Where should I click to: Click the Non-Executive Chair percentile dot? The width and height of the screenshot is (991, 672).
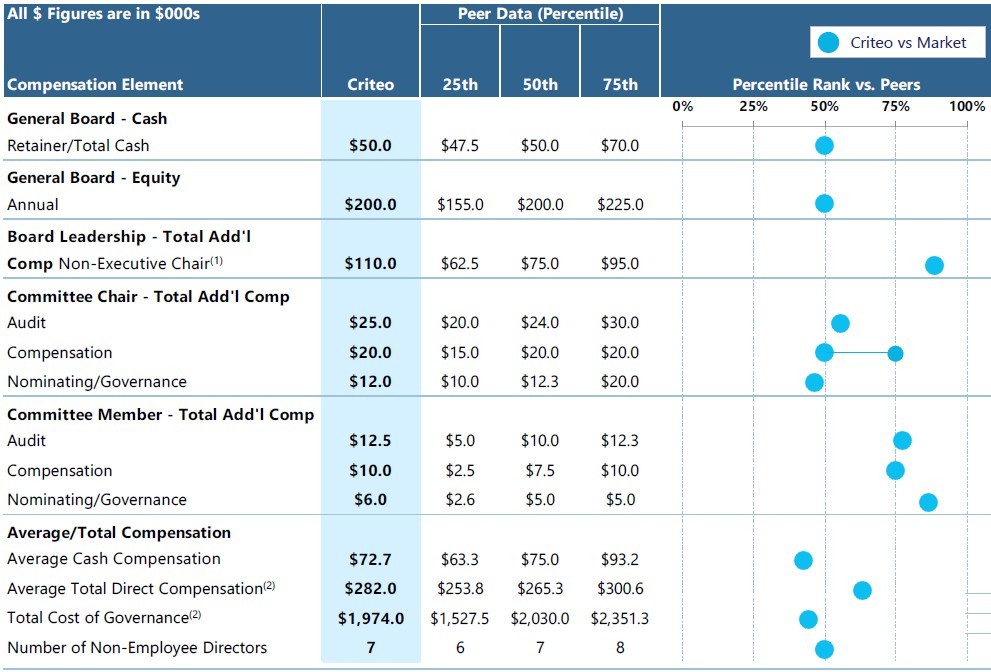click(x=934, y=266)
